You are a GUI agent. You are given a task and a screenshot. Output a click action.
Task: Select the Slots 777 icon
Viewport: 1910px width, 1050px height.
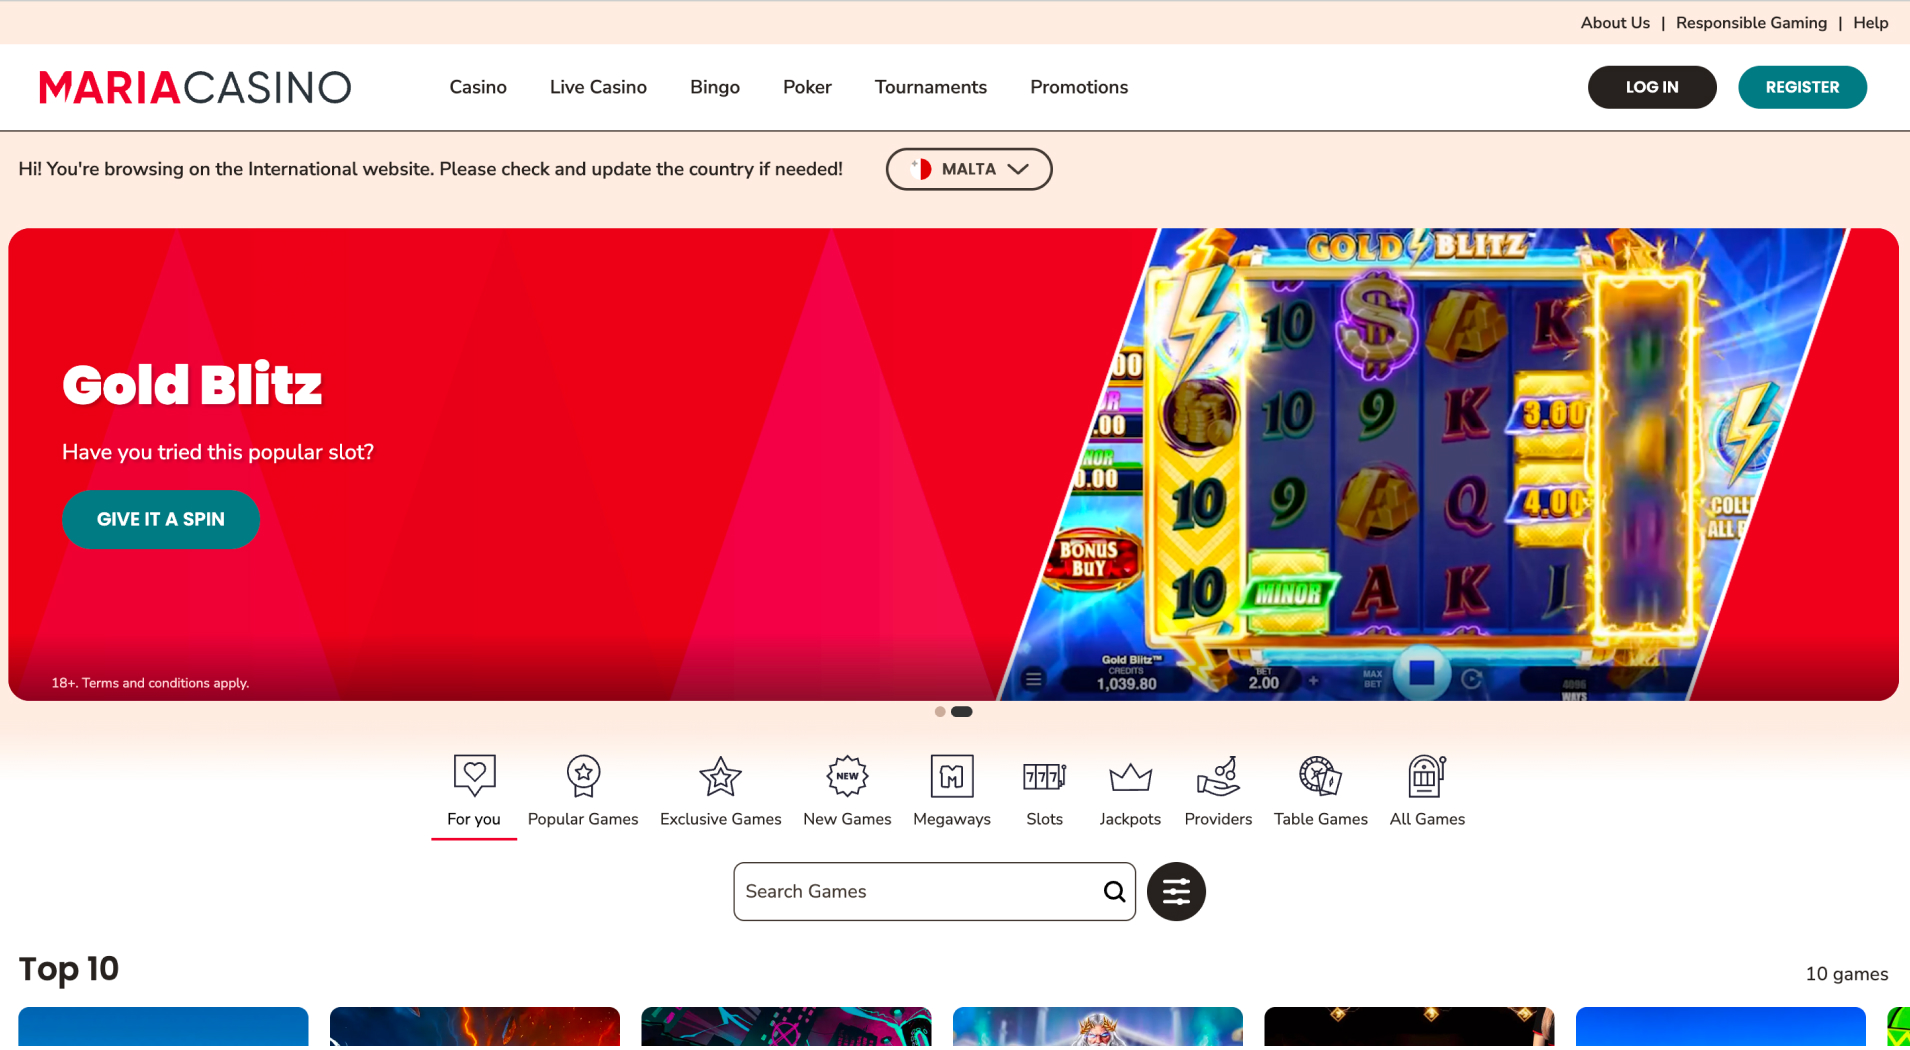point(1044,775)
